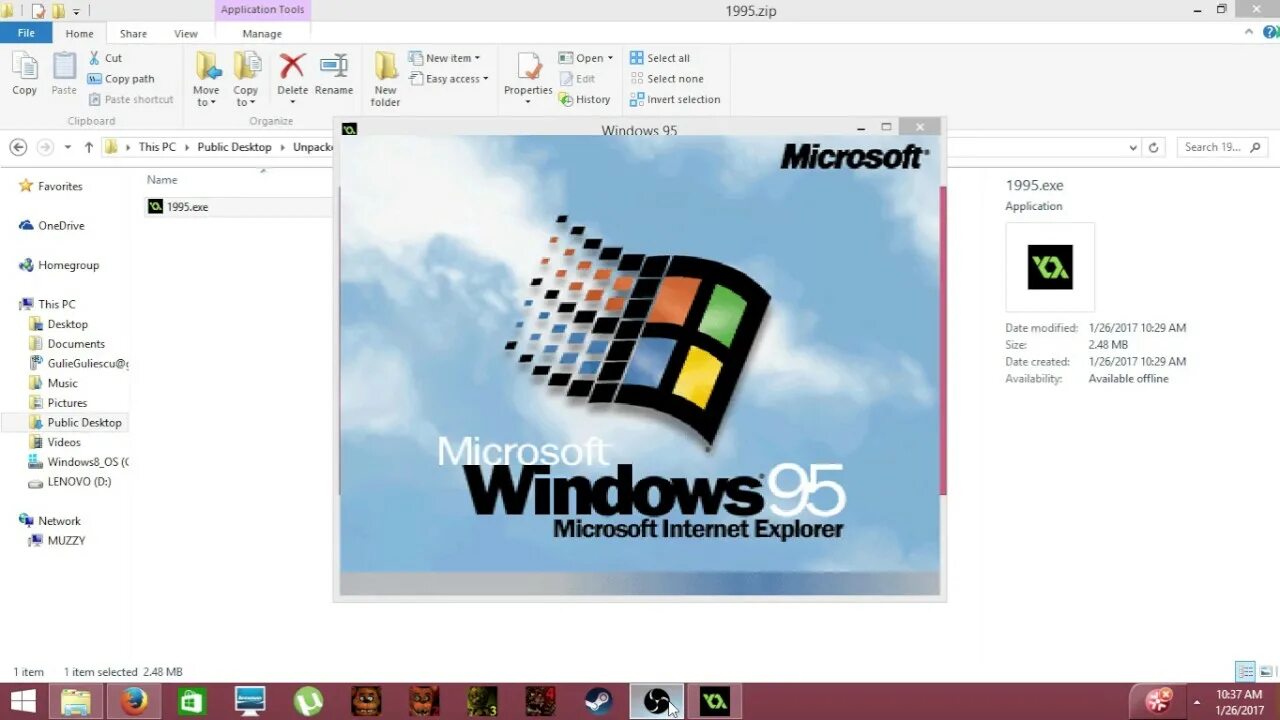Click the Copy icon in ribbon
The width and height of the screenshot is (1280, 720).
click(25, 74)
